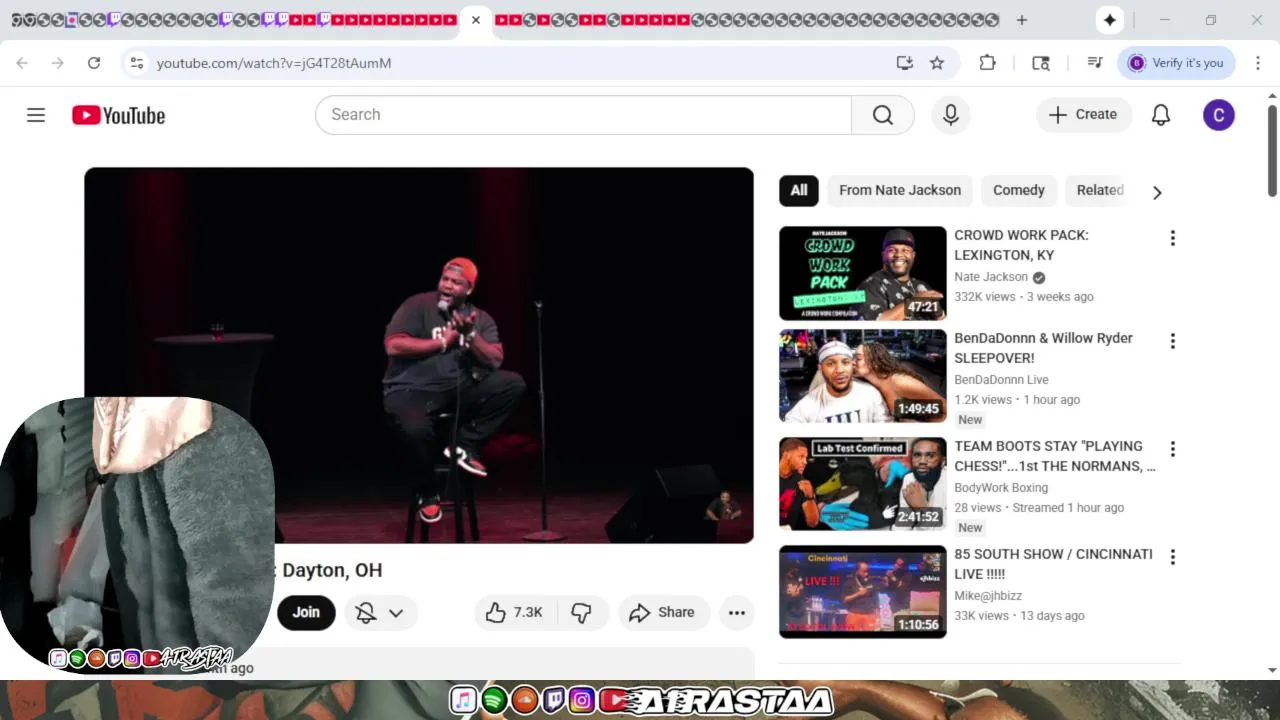This screenshot has width=1280, height=720.
Task: Open notification preferences bell dropdown
Action: pos(380,613)
